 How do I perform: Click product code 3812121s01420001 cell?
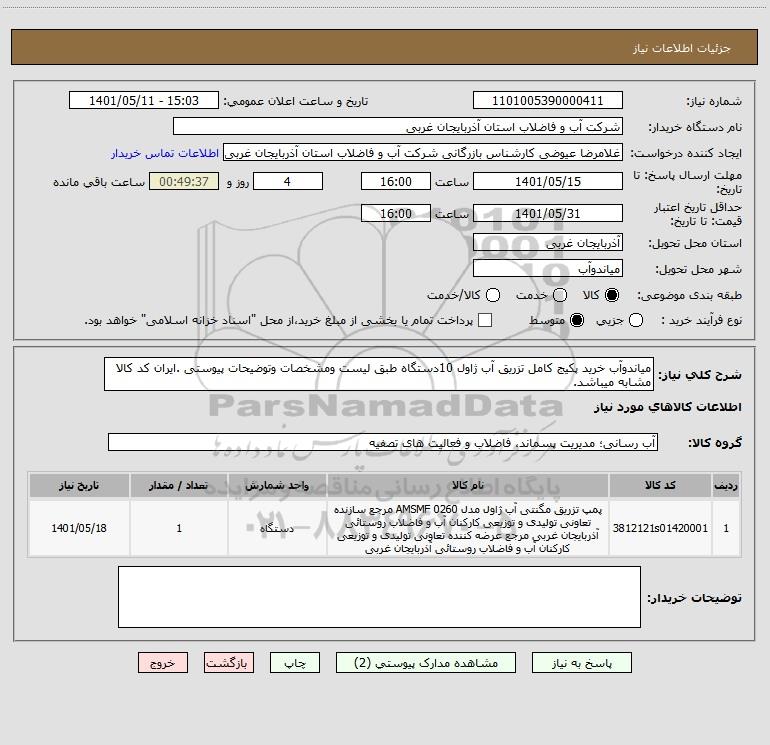coord(660,528)
